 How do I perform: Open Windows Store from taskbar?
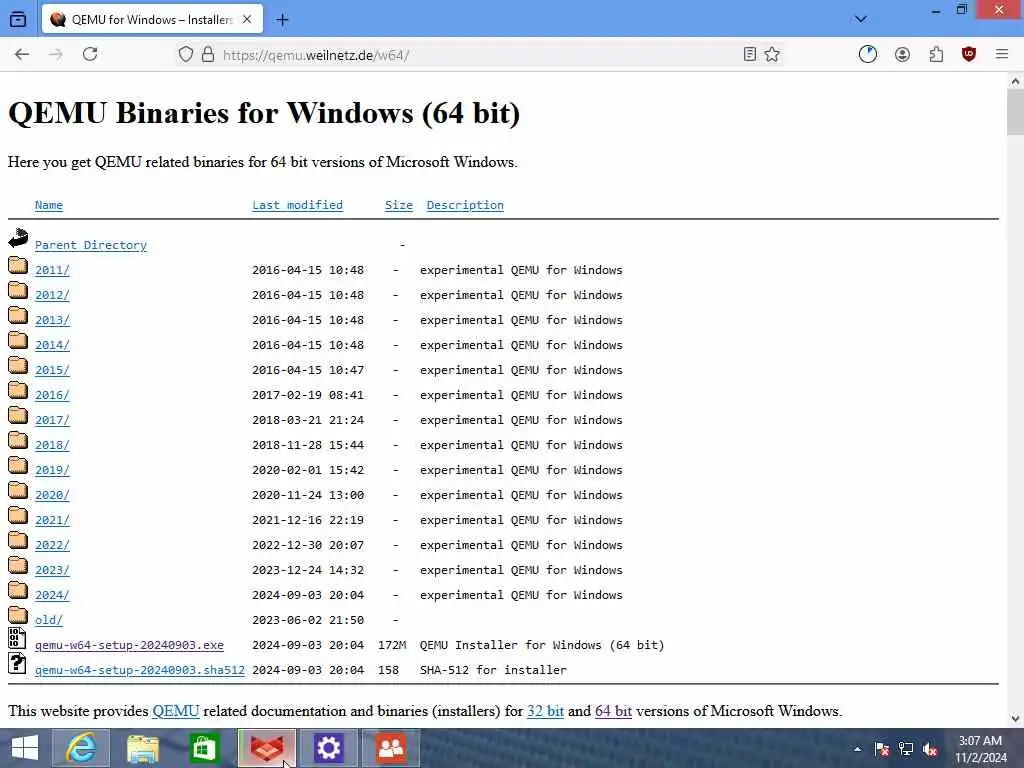[x=204, y=748]
